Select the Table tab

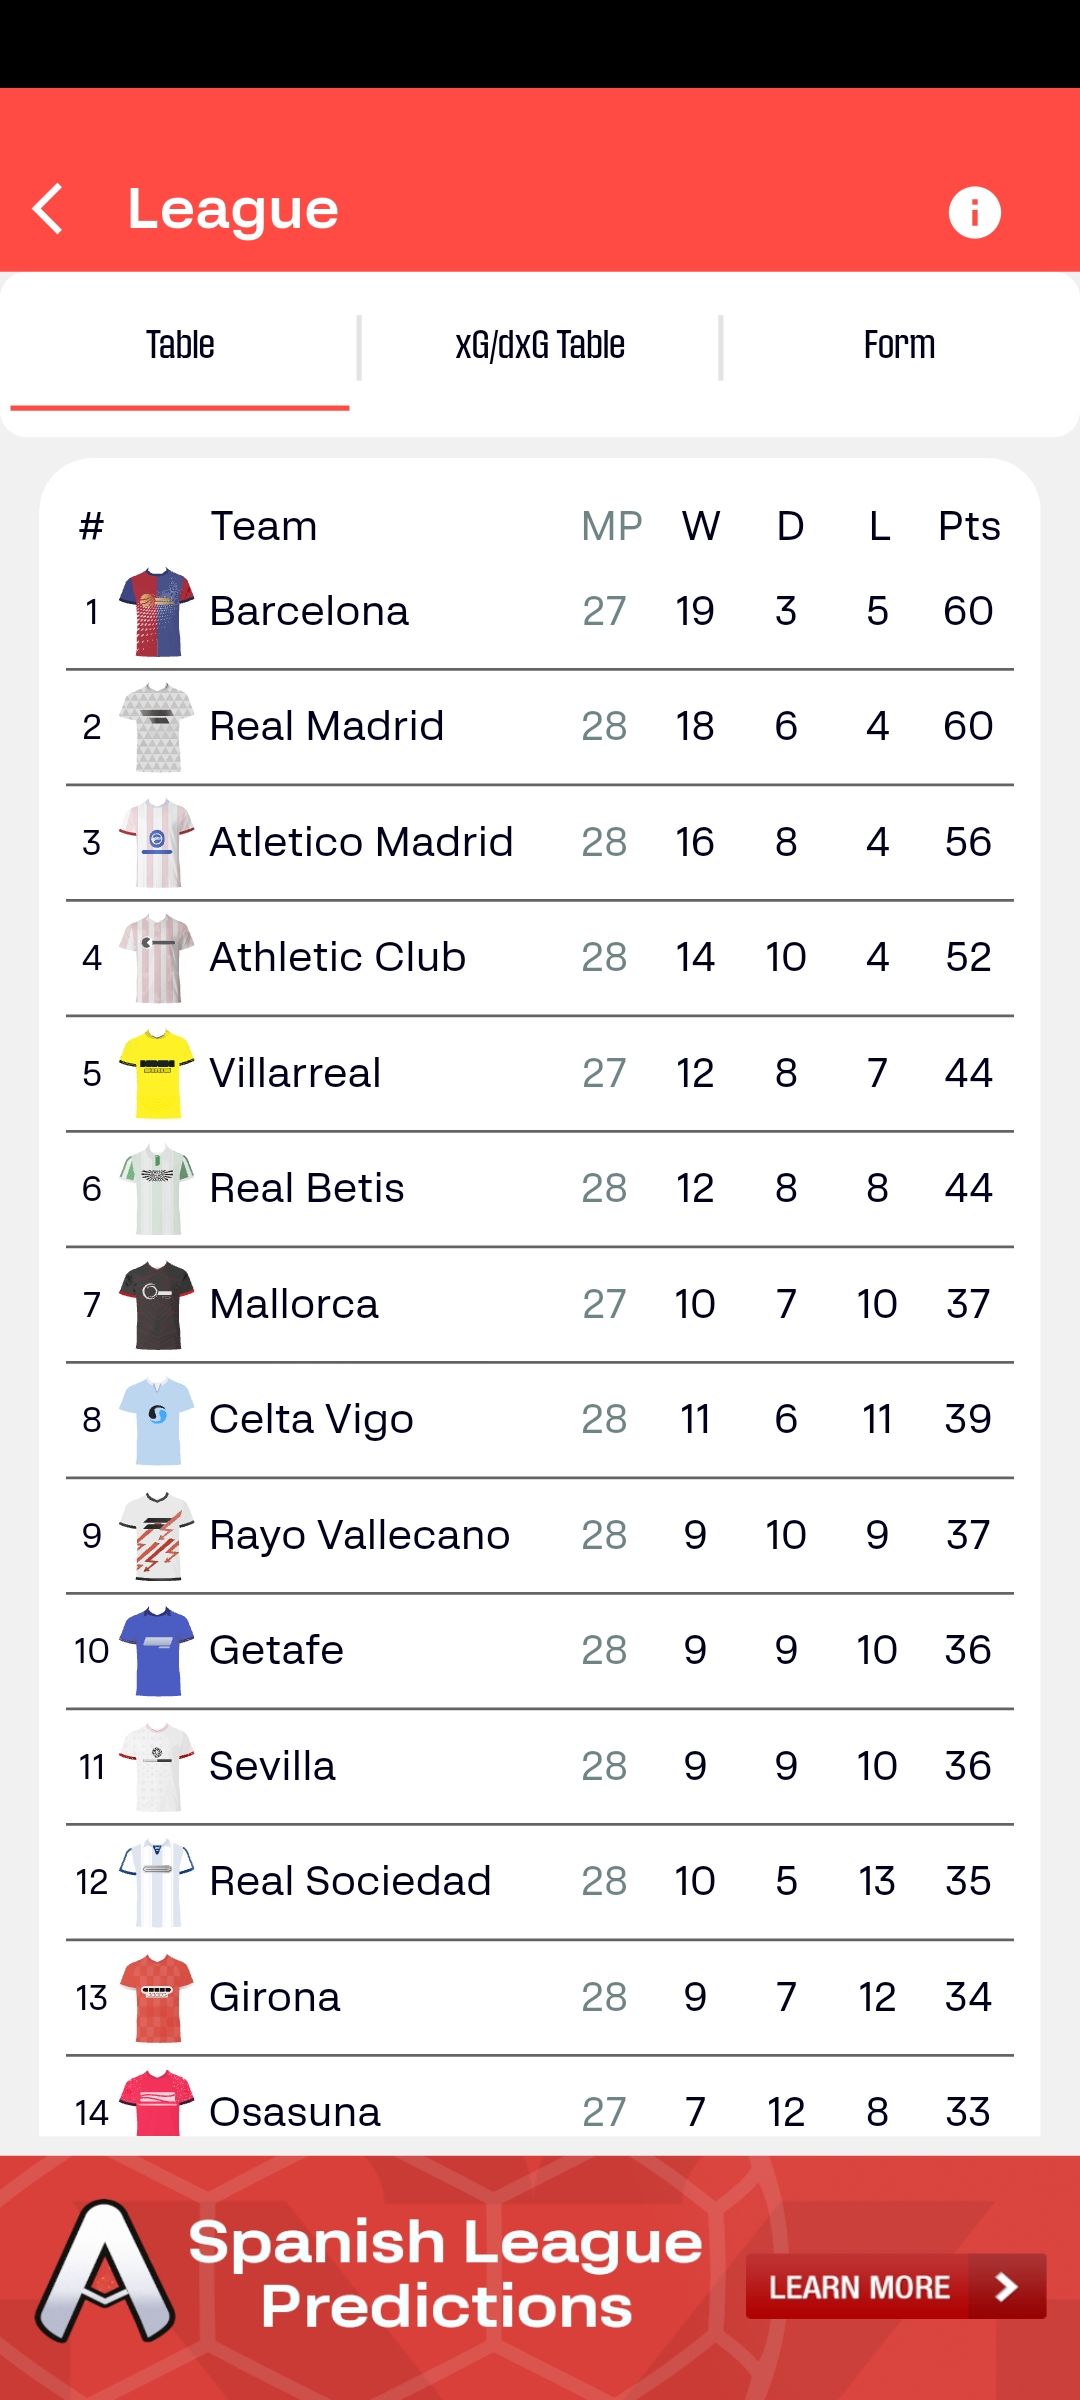pyautogui.click(x=180, y=345)
